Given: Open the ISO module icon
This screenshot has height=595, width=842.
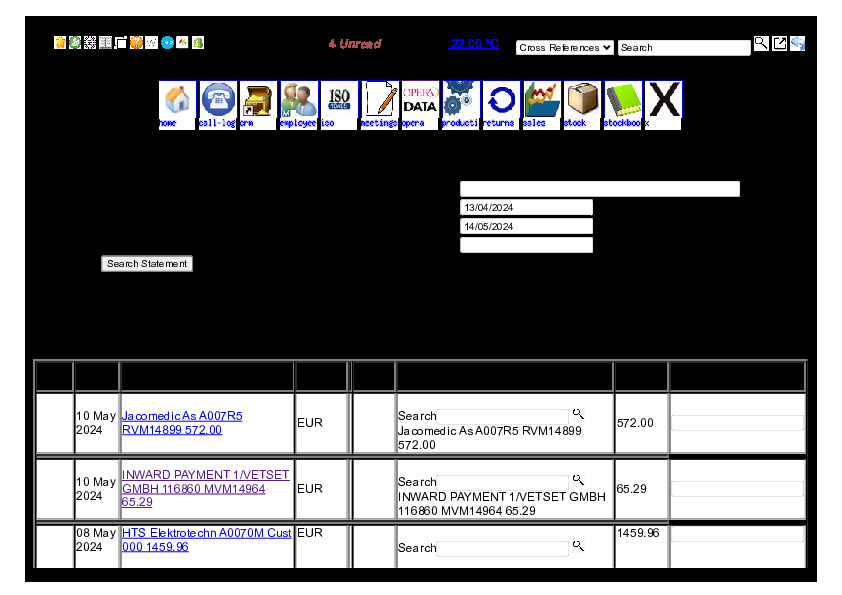Looking at the screenshot, I should pos(339,101).
